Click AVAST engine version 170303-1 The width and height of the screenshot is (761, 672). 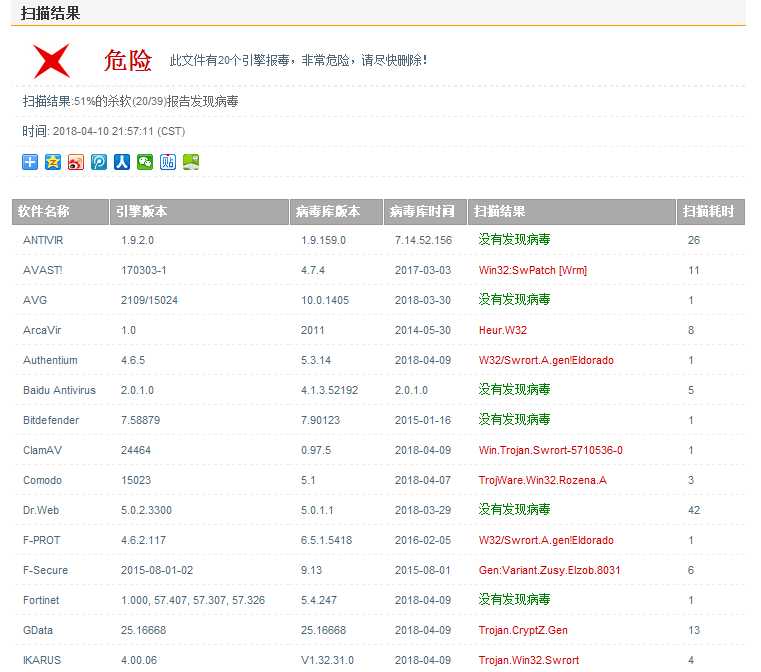pyautogui.click(x=144, y=270)
